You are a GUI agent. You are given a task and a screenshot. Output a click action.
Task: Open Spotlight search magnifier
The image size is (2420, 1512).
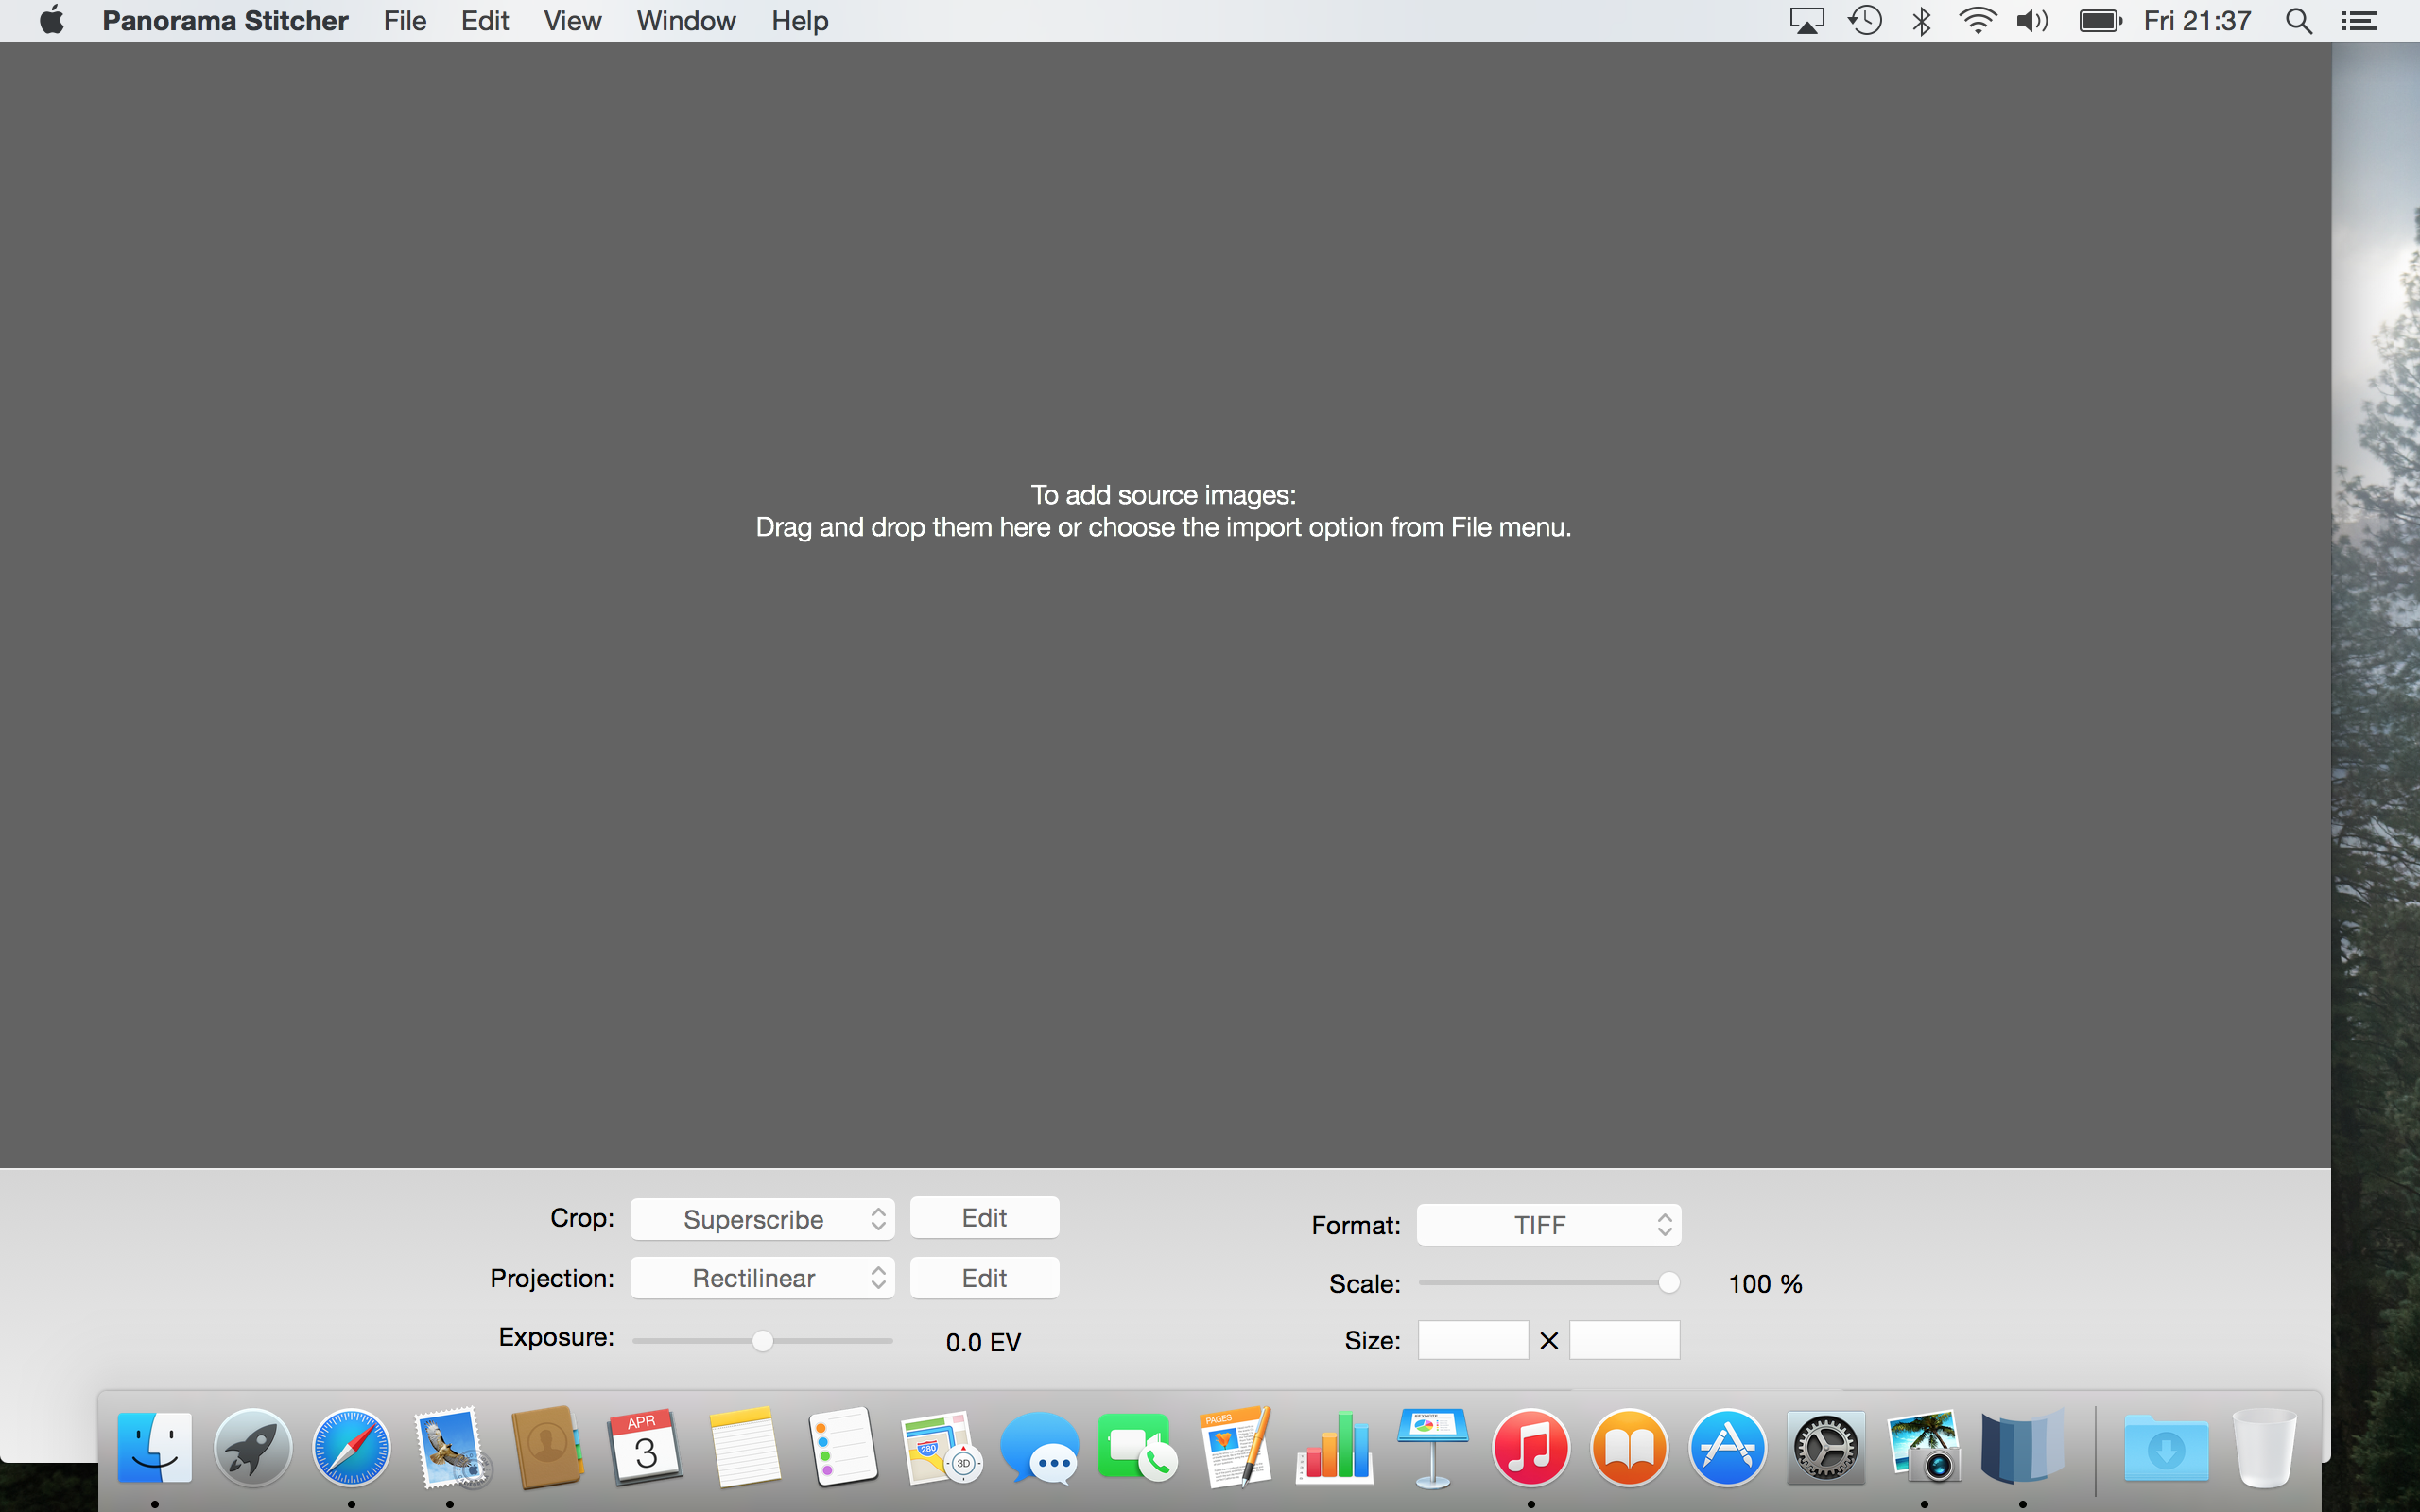click(2299, 21)
